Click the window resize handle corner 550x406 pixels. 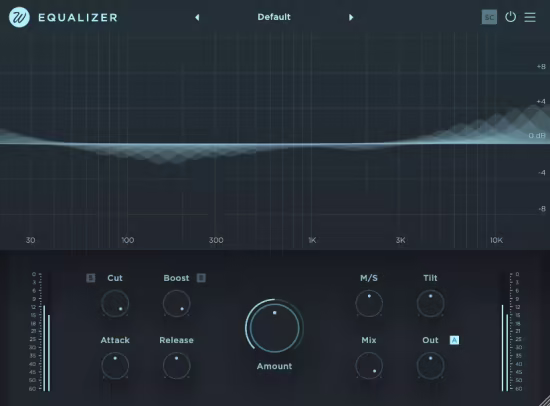tap(544, 400)
